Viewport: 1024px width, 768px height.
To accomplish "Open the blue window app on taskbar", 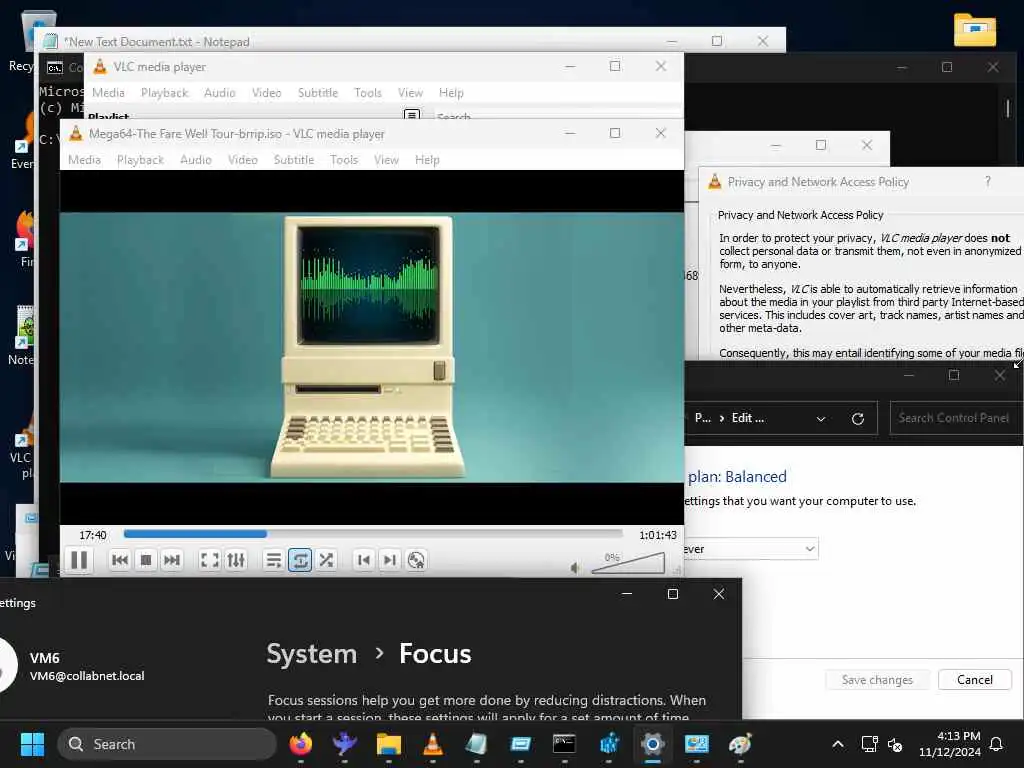I will 520,744.
